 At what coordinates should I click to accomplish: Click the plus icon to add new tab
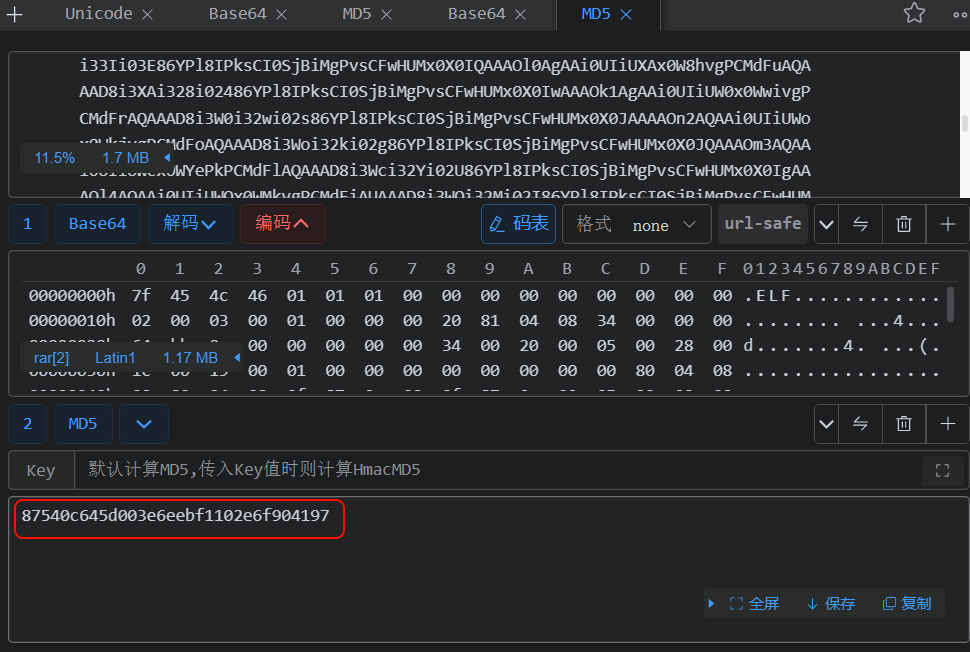click(x=14, y=14)
